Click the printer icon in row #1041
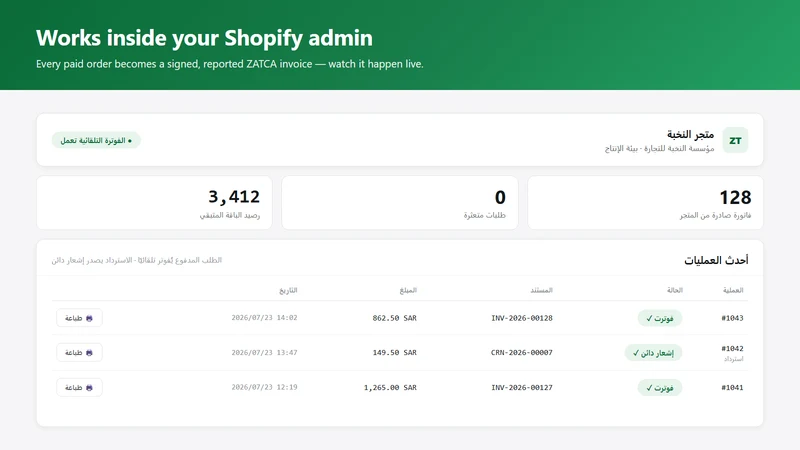The width and height of the screenshot is (800, 450). 89,388
